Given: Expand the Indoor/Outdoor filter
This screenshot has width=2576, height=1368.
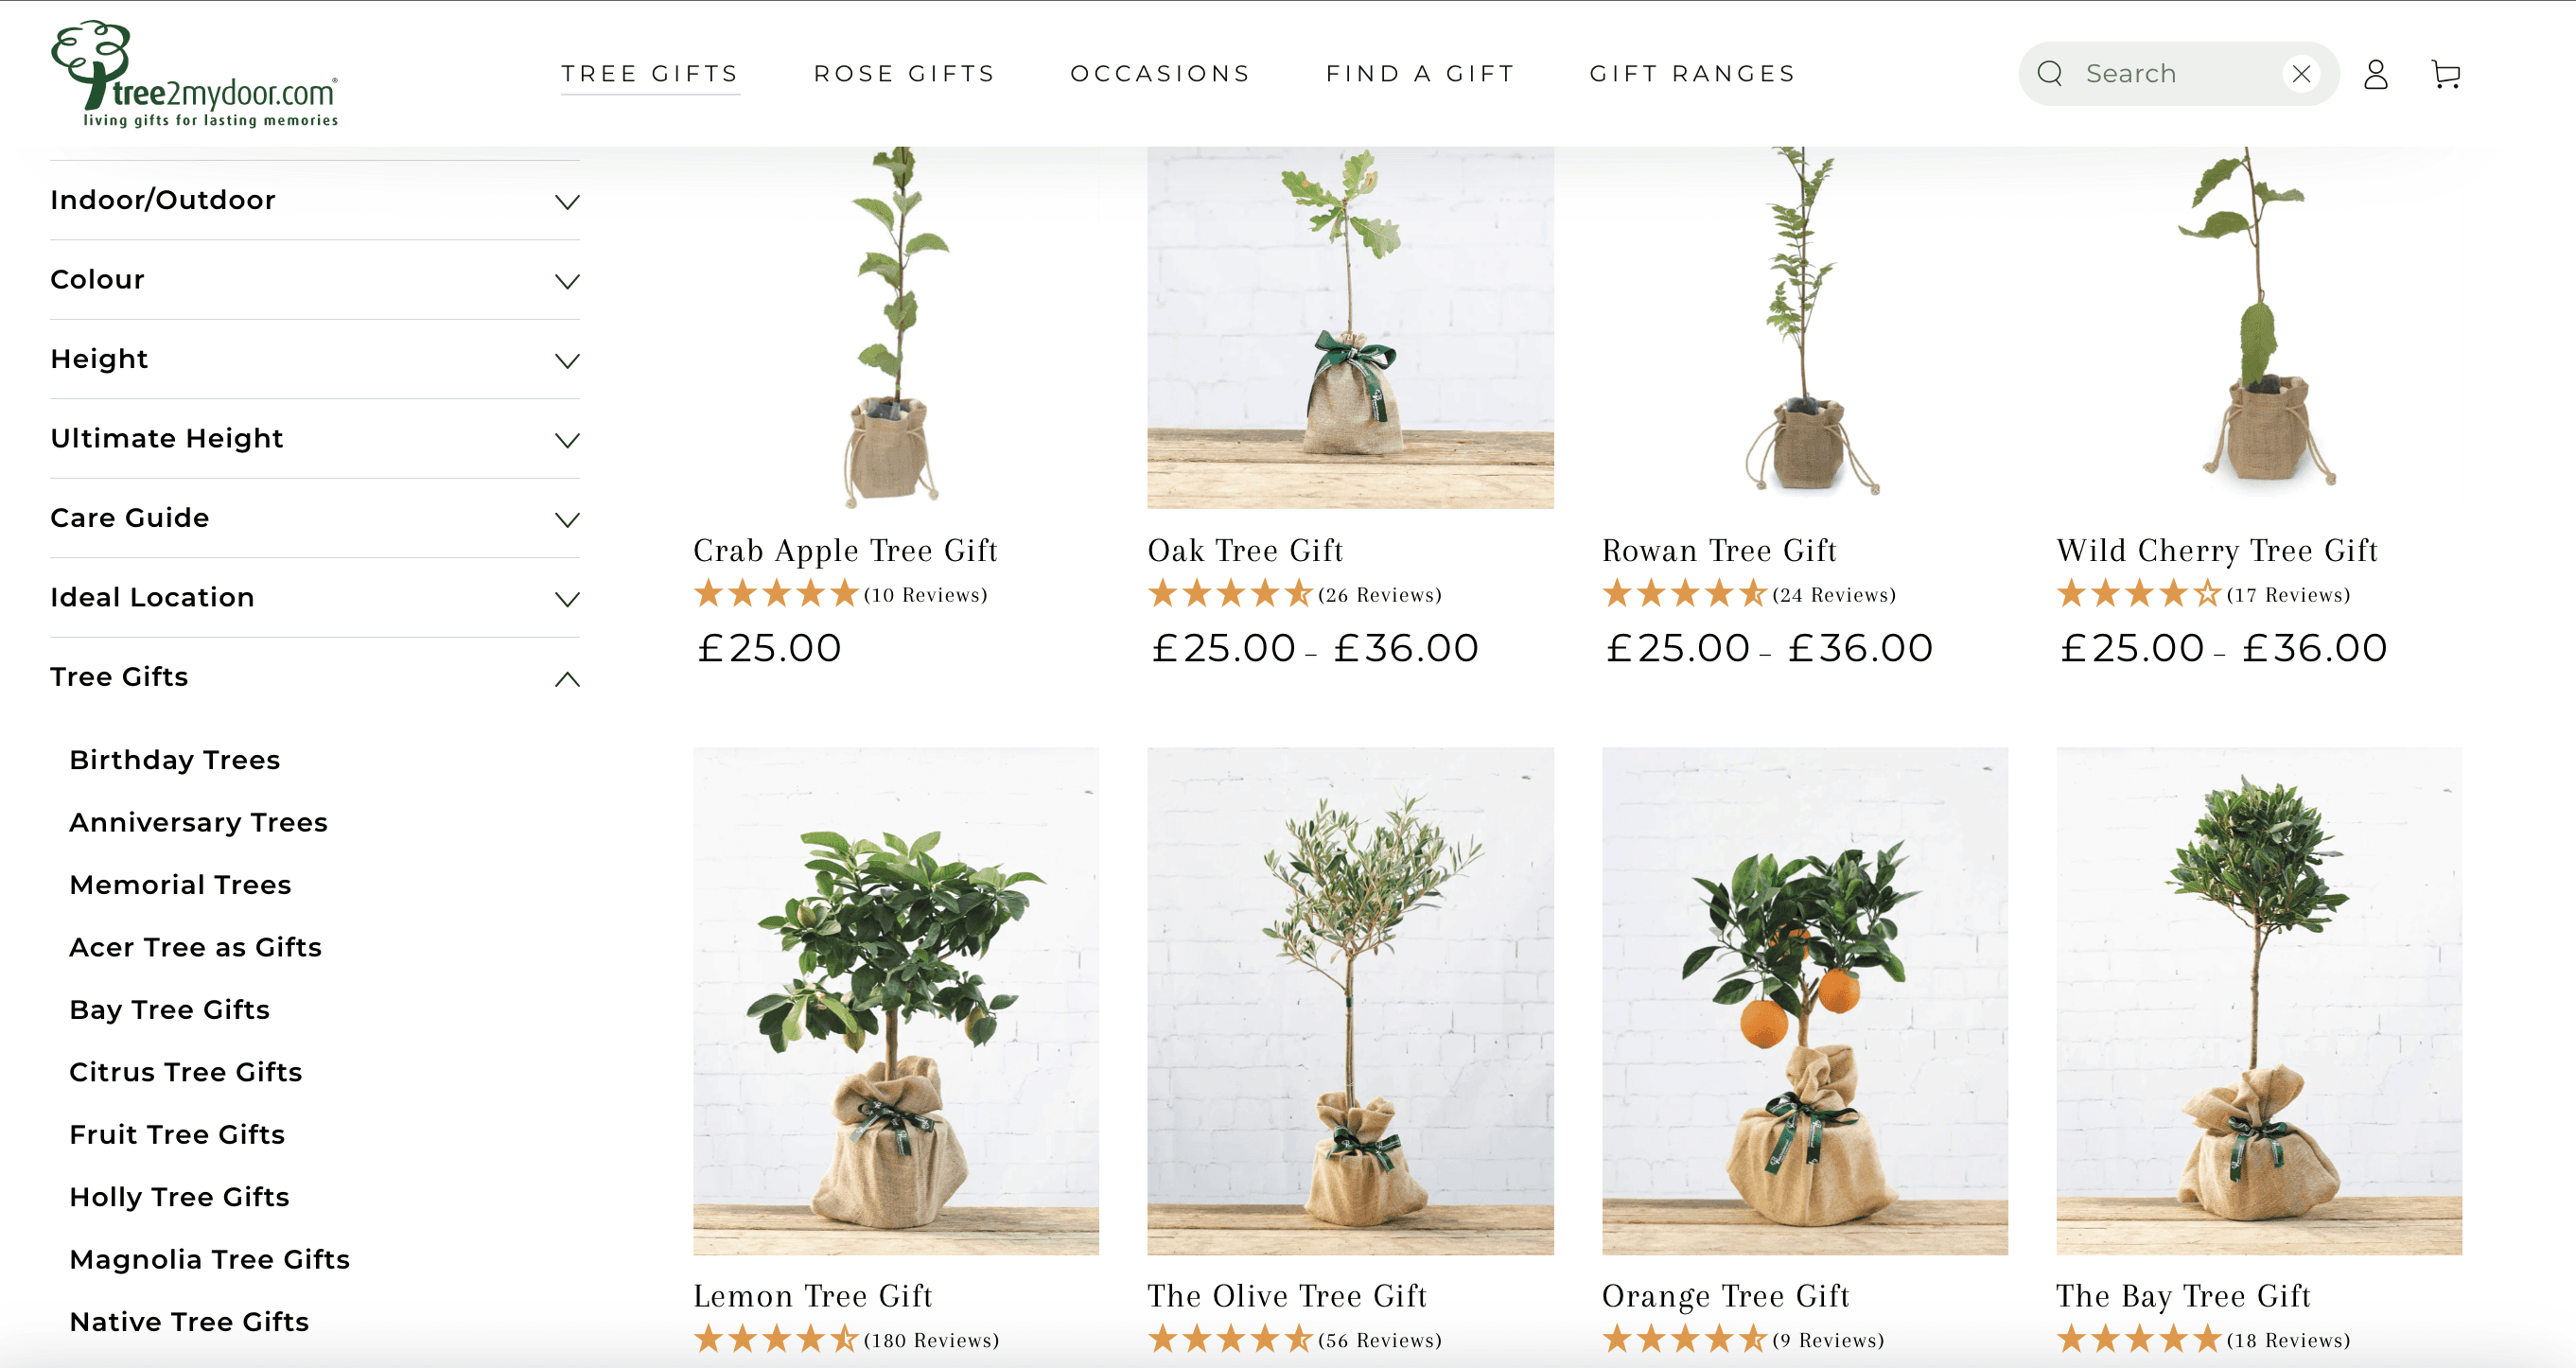Looking at the screenshot, I should [x=315, y=200].
